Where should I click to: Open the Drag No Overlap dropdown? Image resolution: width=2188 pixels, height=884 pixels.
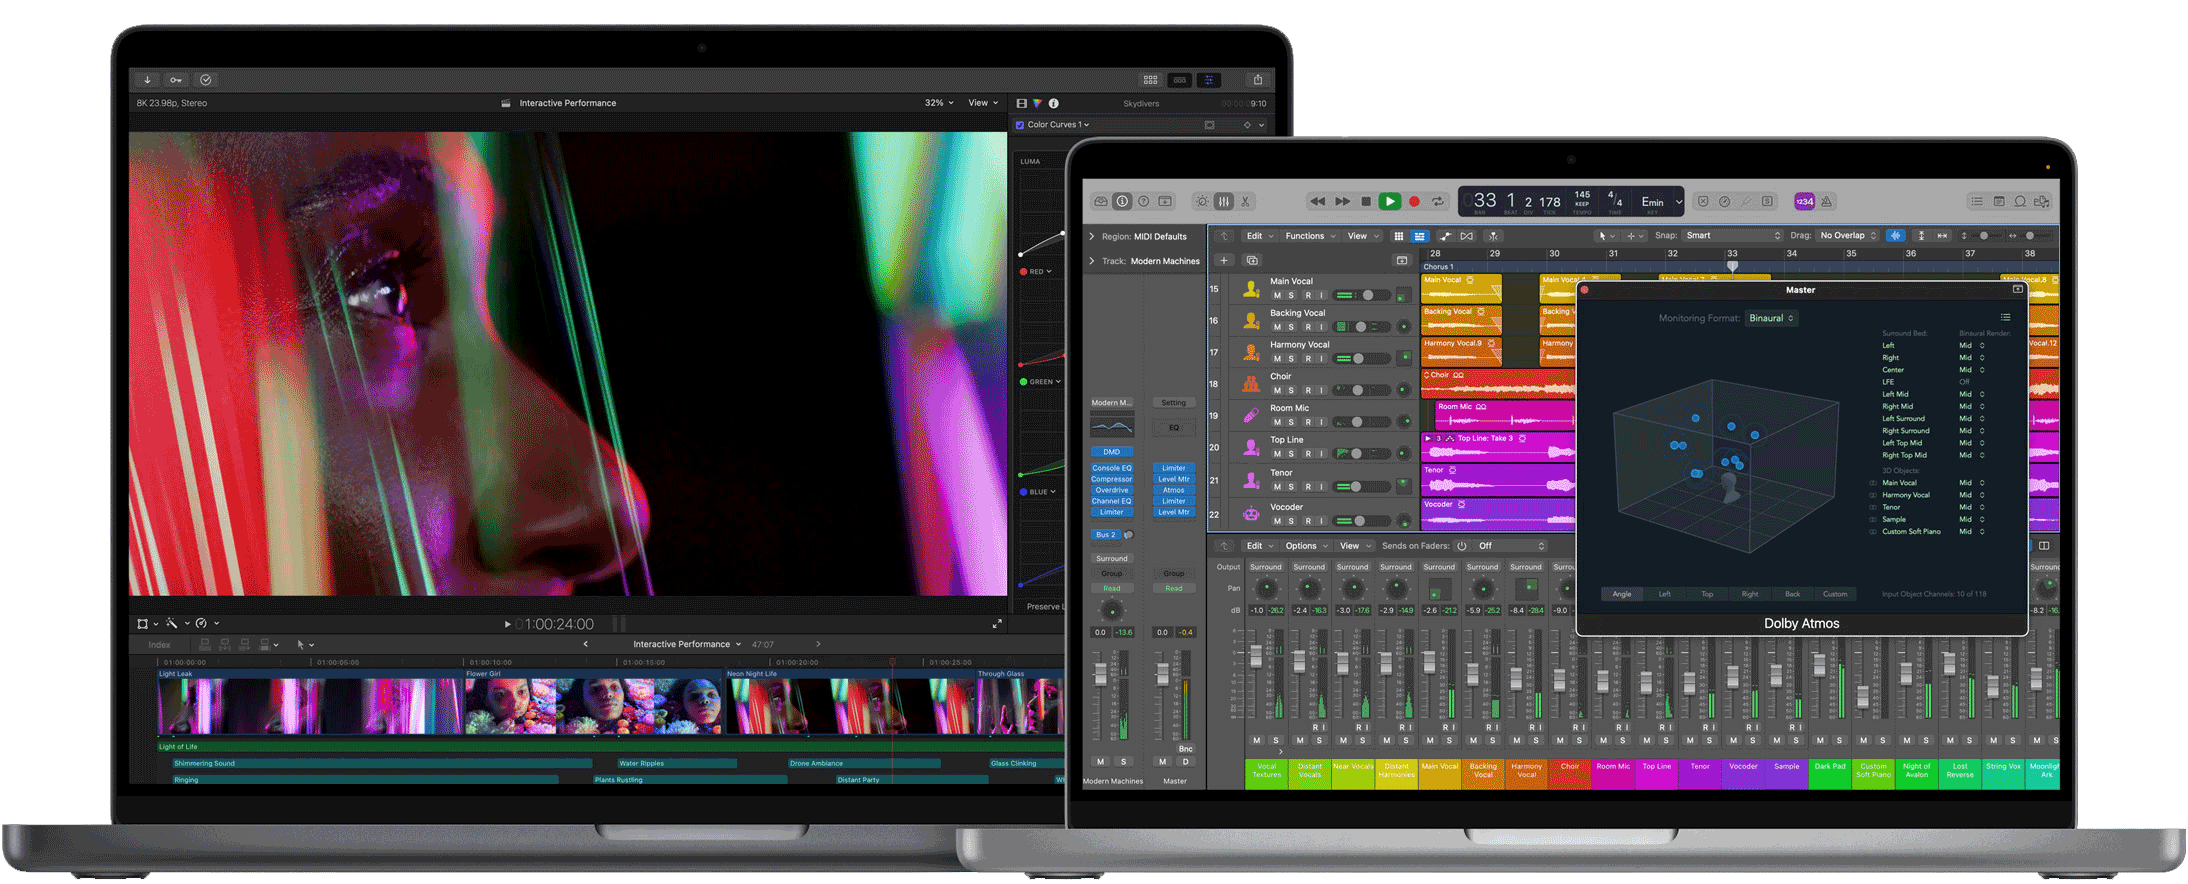click(x=1849, y=236)
